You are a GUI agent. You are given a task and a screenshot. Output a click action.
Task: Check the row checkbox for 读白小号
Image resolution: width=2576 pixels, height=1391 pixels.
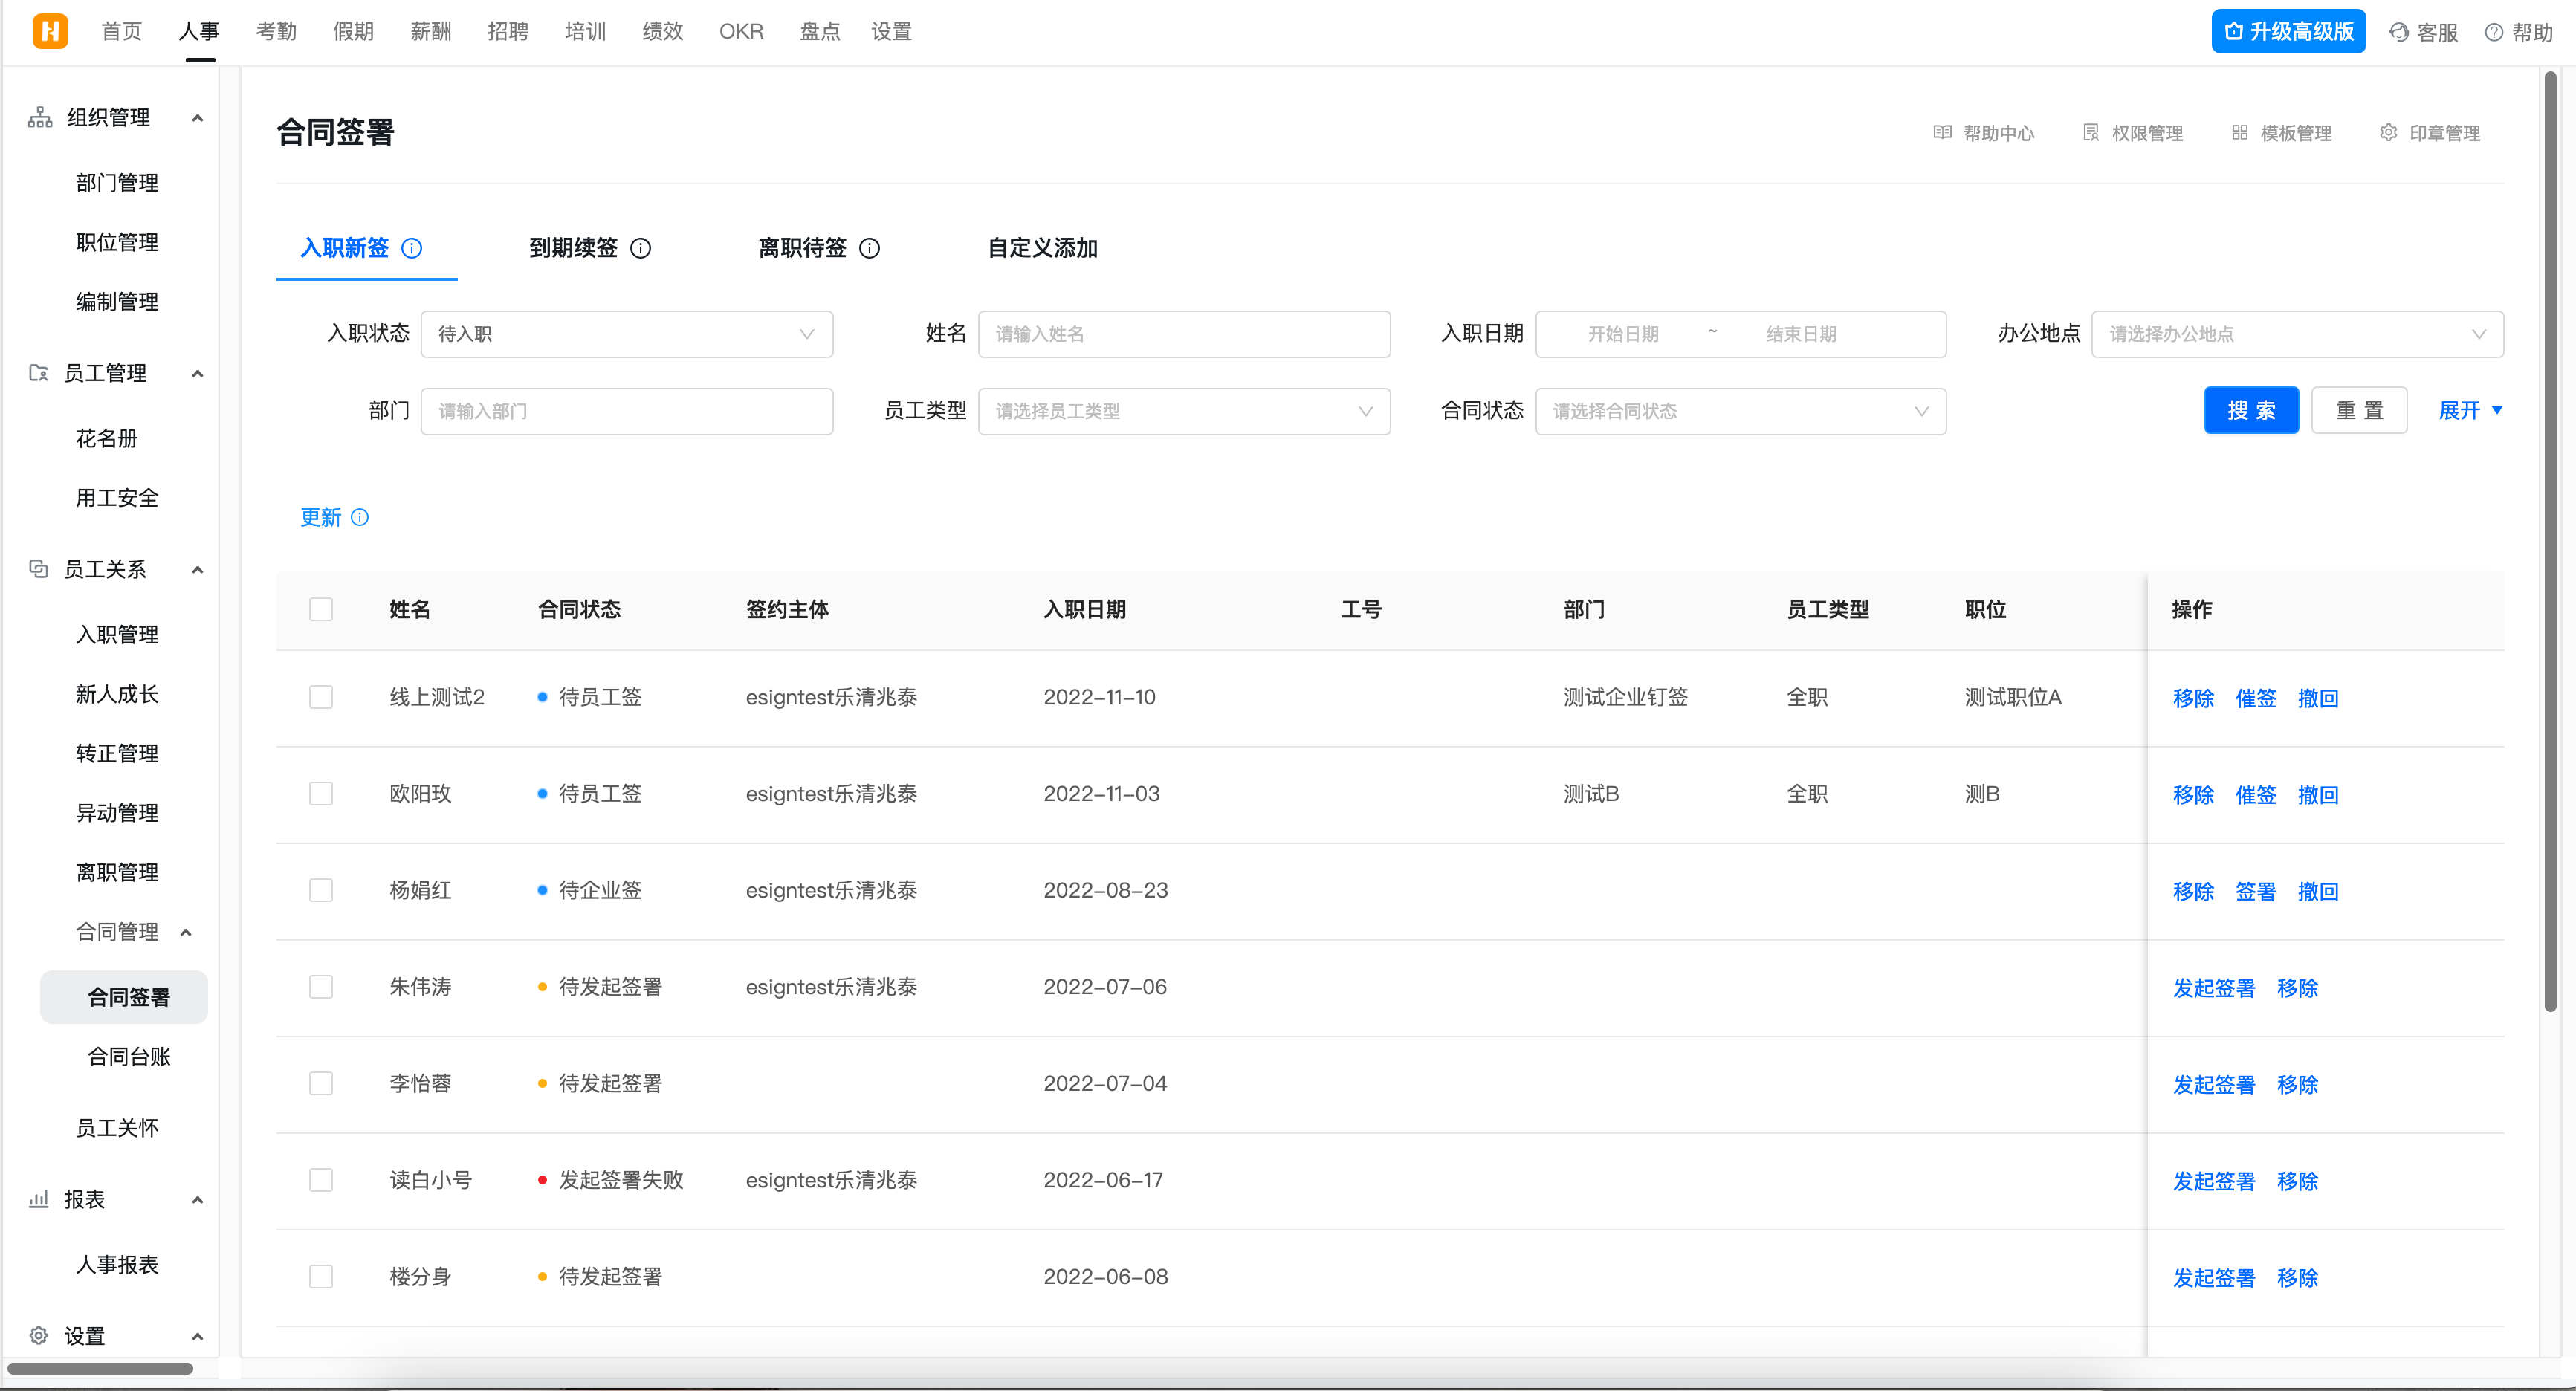coord(321,1180)
